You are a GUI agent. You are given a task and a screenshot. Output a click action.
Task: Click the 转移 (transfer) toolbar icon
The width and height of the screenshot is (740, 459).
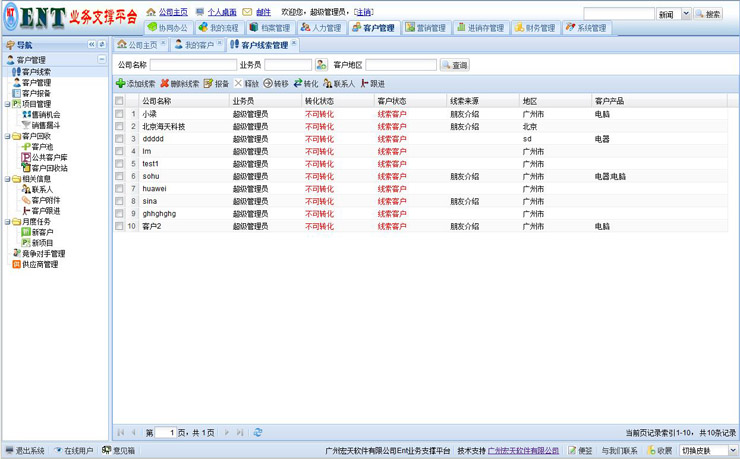pyautogui.click(x=268, y=84)
